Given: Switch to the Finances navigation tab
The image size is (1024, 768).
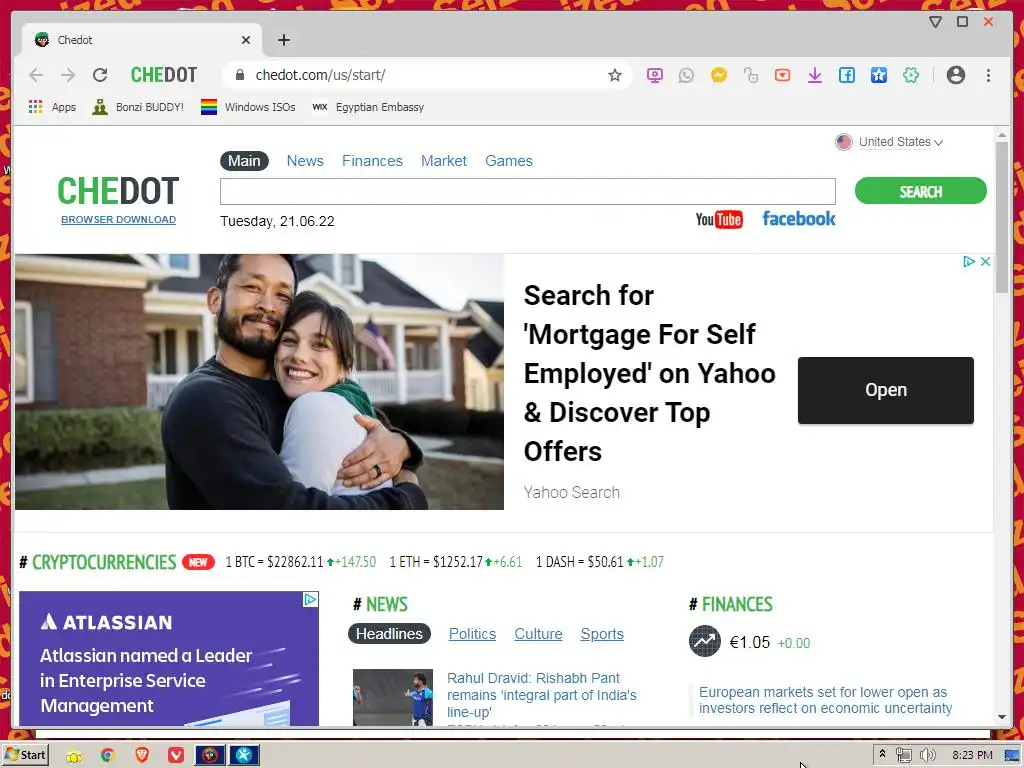Looking at the screenshot, I should [372, 161].
